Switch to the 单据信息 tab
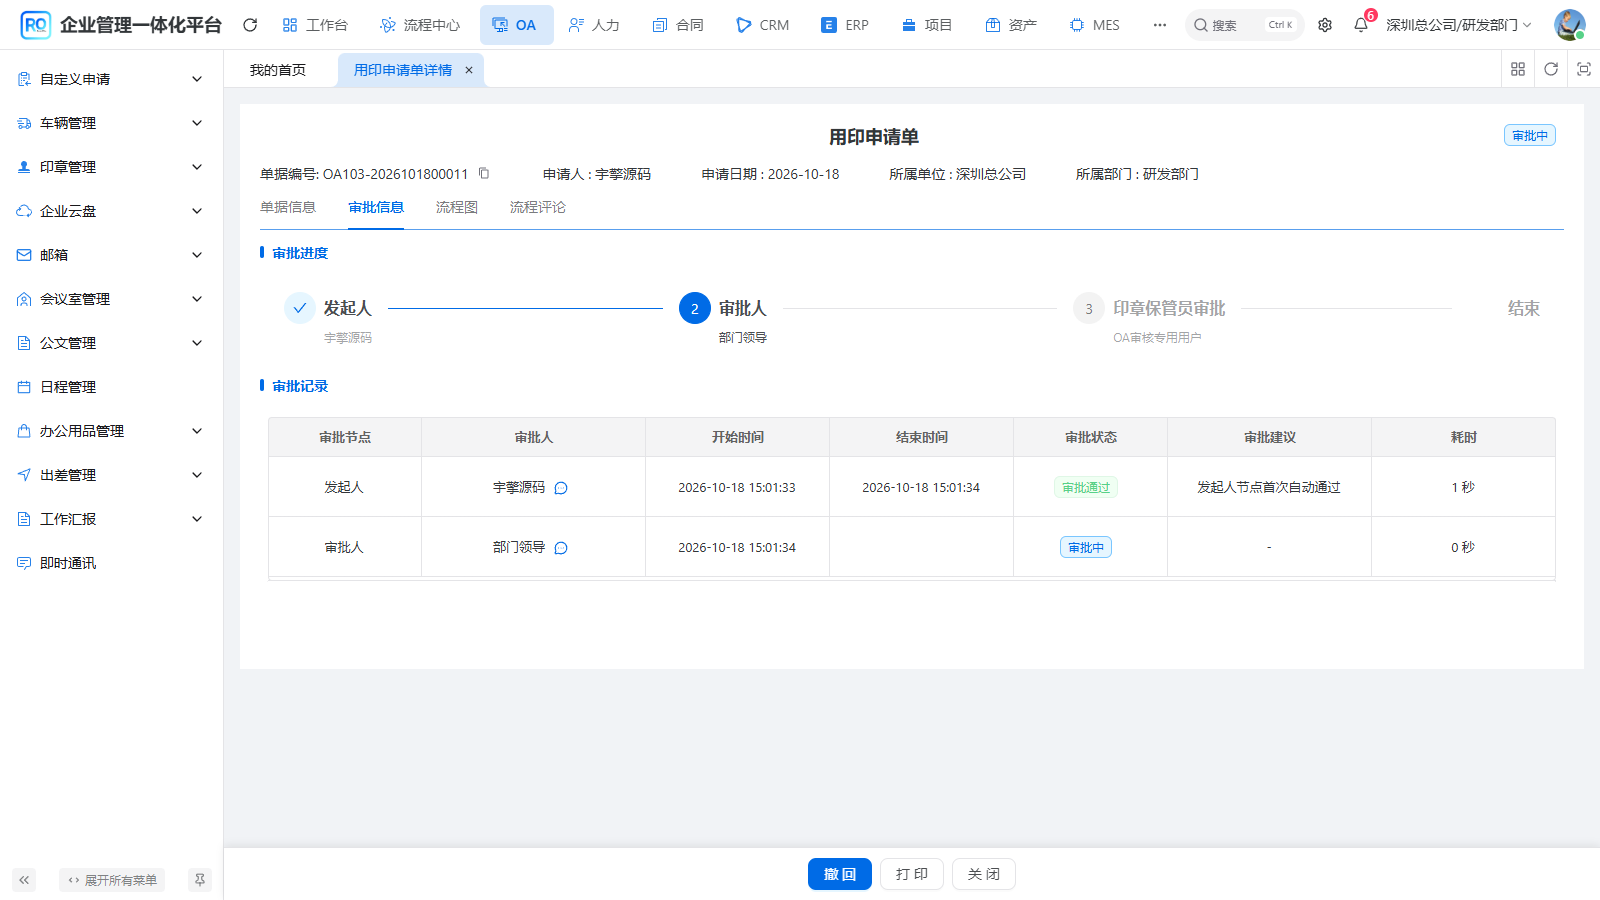Viewport: 1600px width, 900px height. tap(288, 207)
